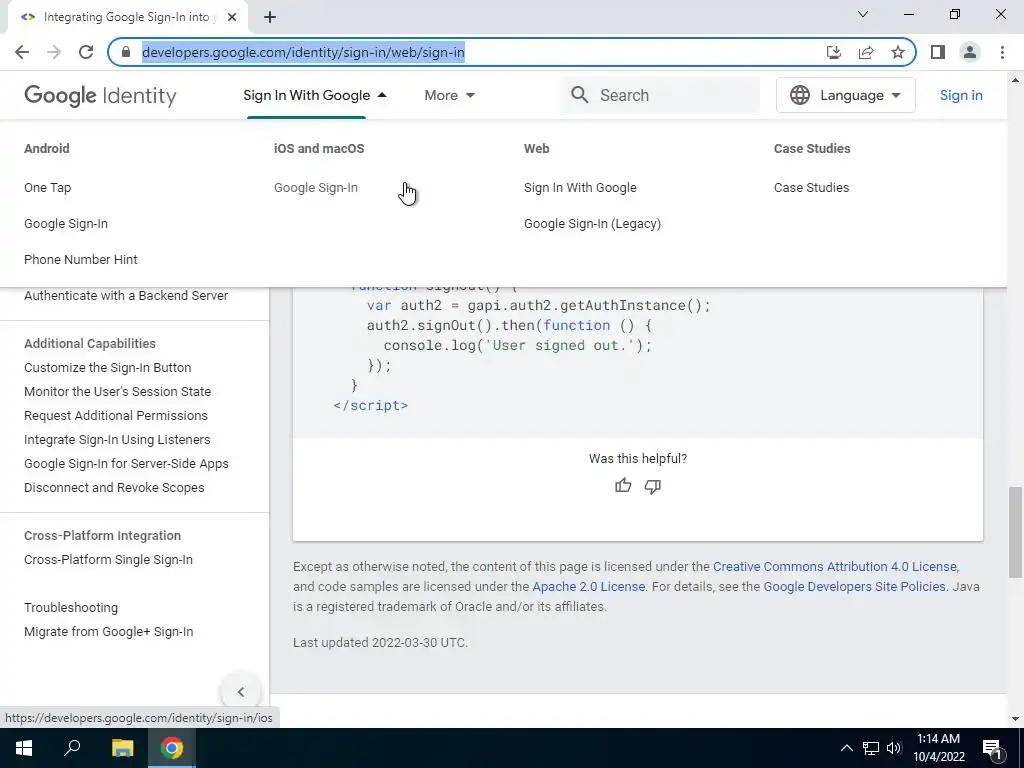1024x768 pixels.
Task: Open Creative Commons Attribution 4.0 License link
Action: tap(835, 567)
